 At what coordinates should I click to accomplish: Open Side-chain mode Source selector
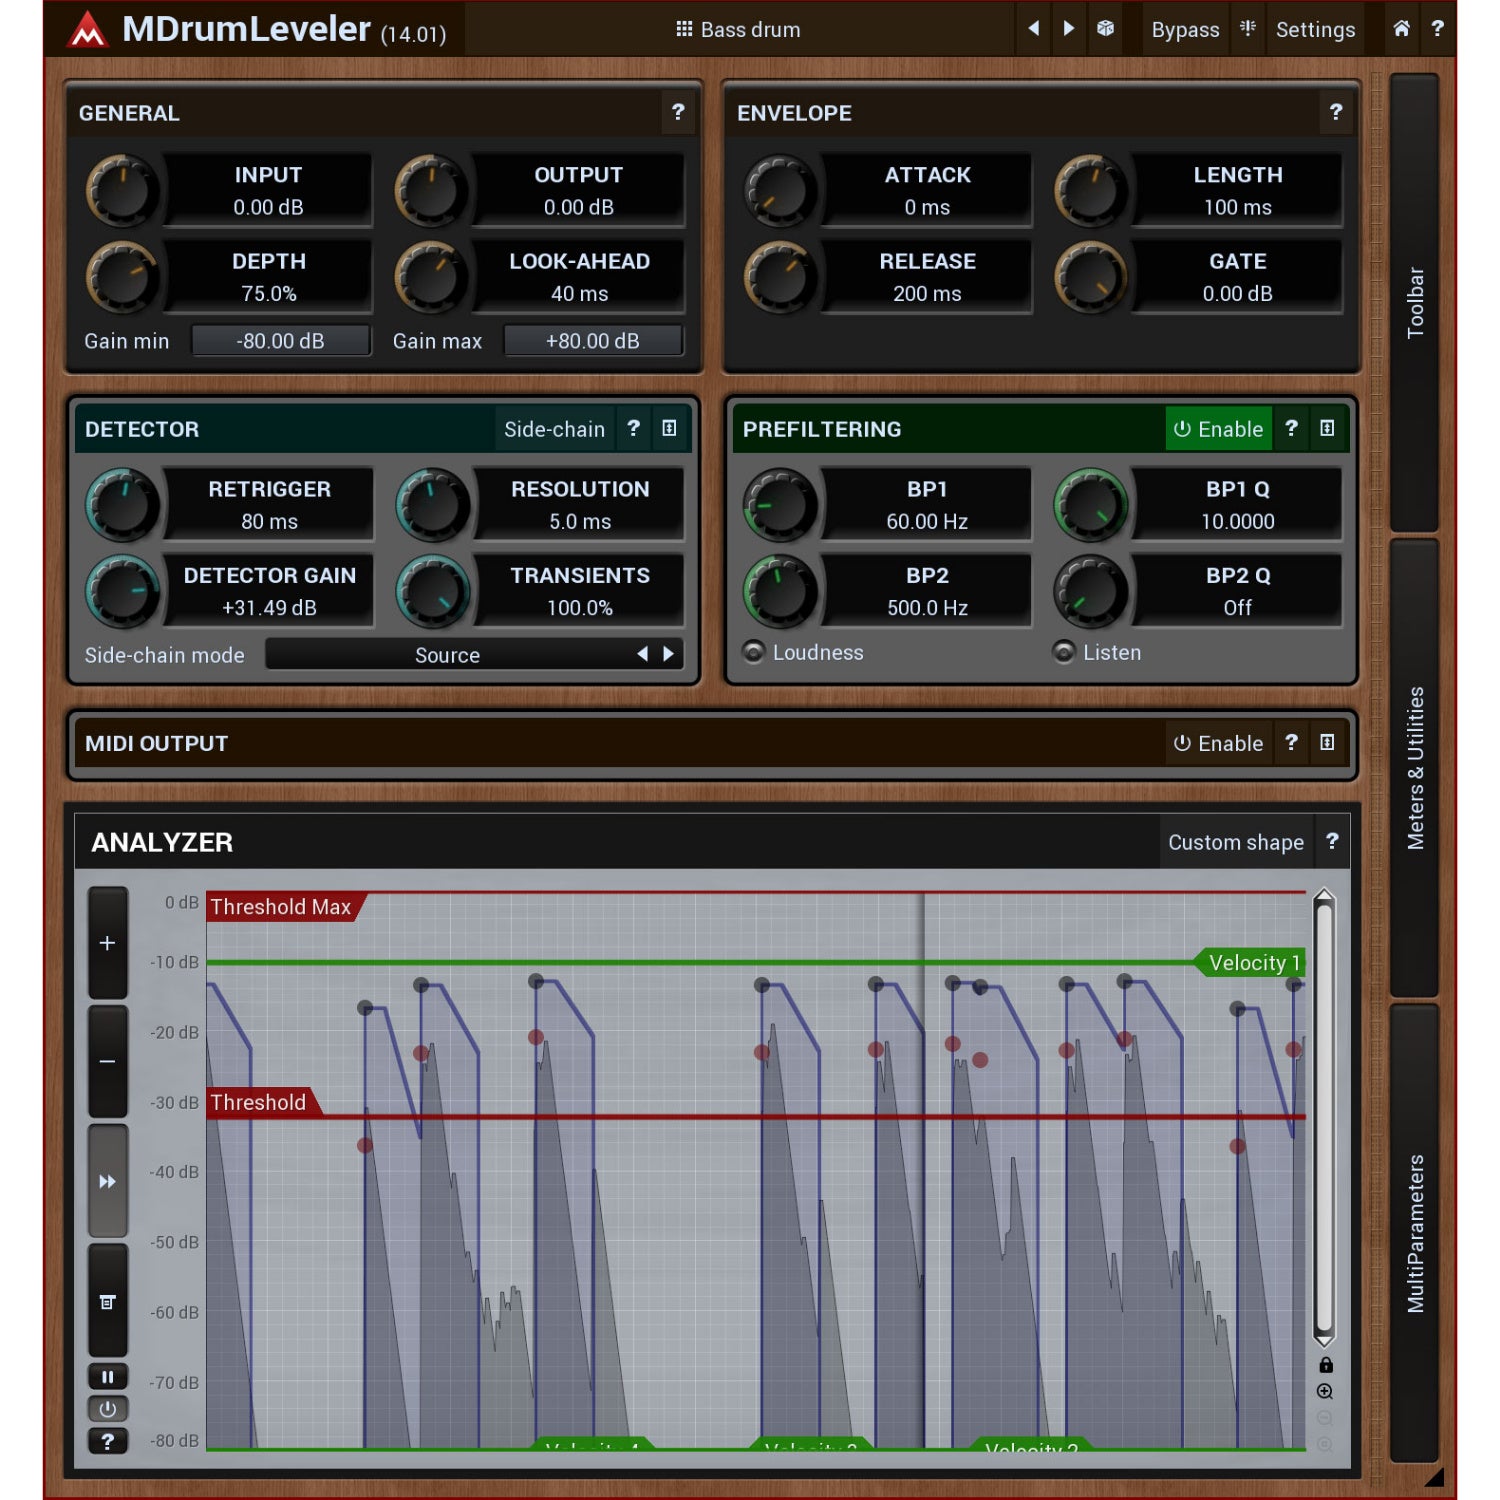tap(447, 655)
